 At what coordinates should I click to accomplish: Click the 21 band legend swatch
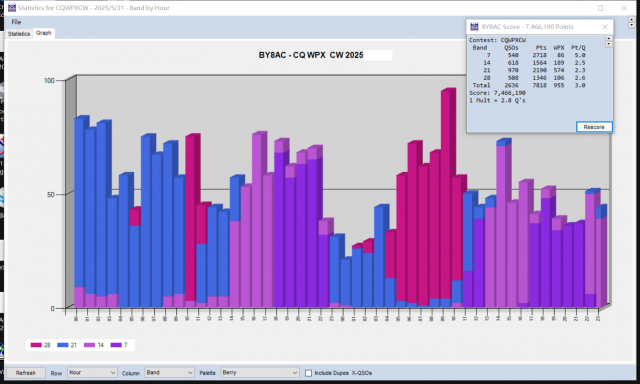(x=62, y=345)
